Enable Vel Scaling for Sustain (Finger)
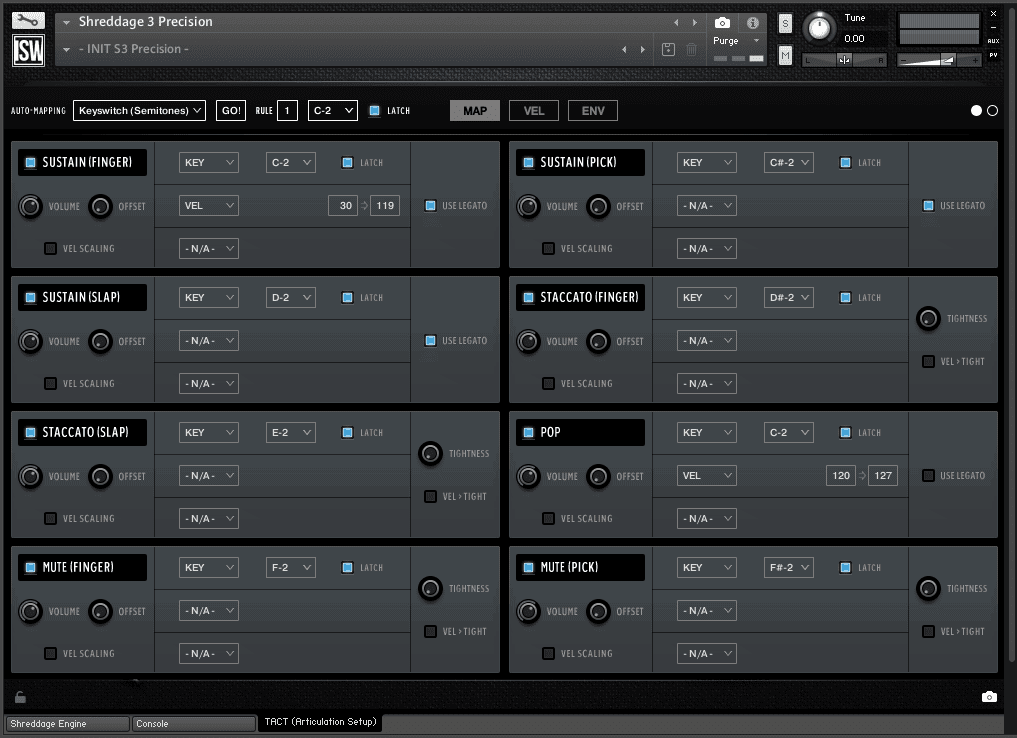This screenshot has width=1017, height=738. coord(50,249)
